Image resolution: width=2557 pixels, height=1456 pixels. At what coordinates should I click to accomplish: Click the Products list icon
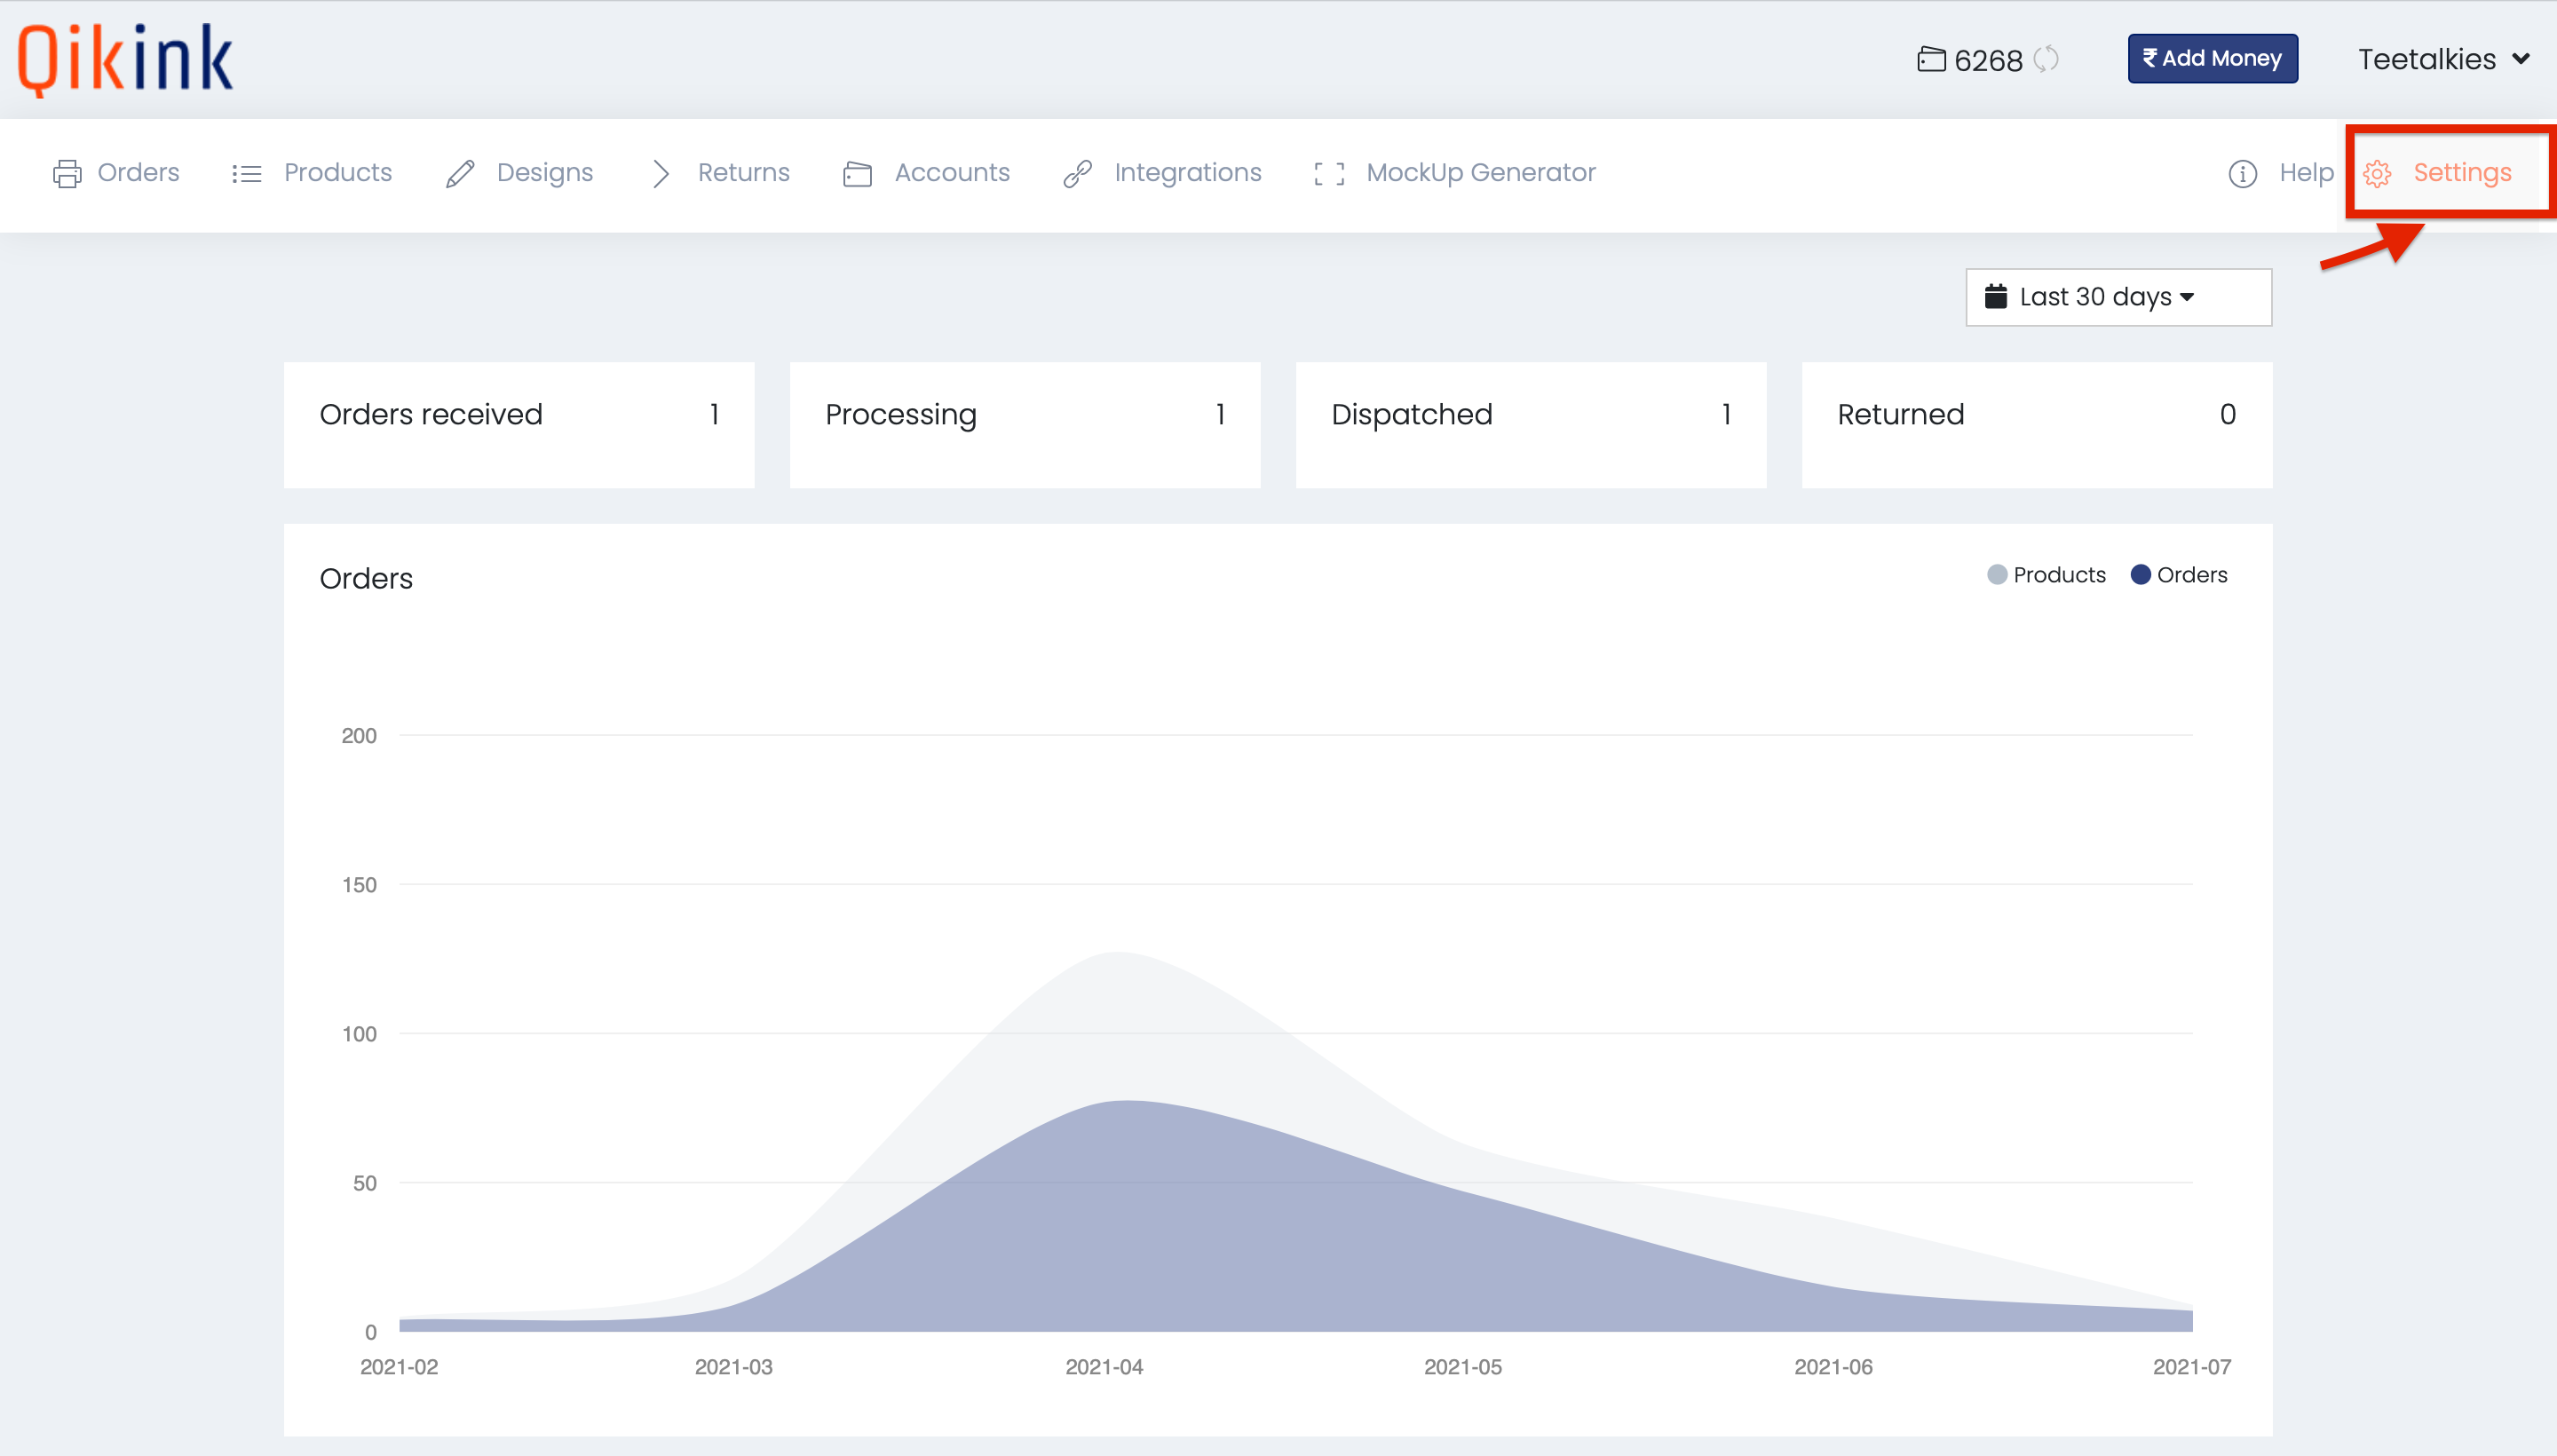(x=248, y=172)
